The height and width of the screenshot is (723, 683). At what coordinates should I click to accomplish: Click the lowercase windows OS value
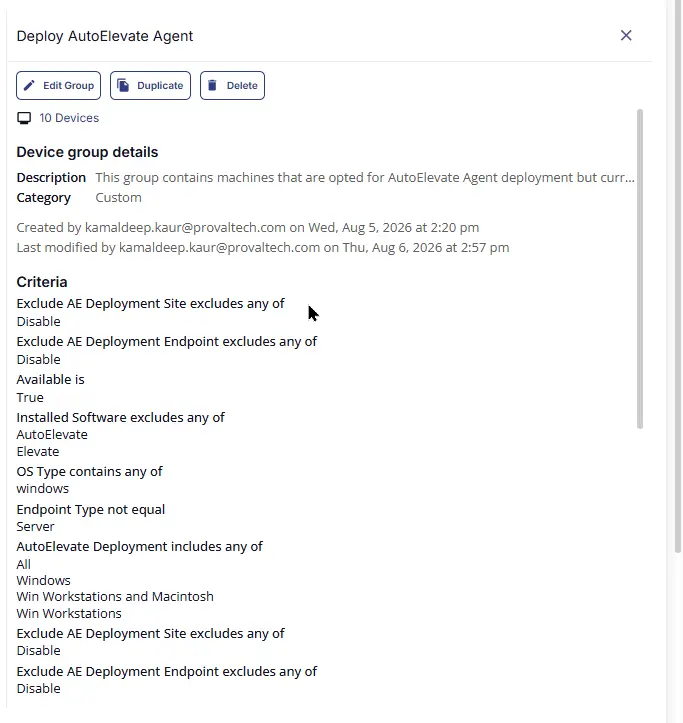coord(43,488)
